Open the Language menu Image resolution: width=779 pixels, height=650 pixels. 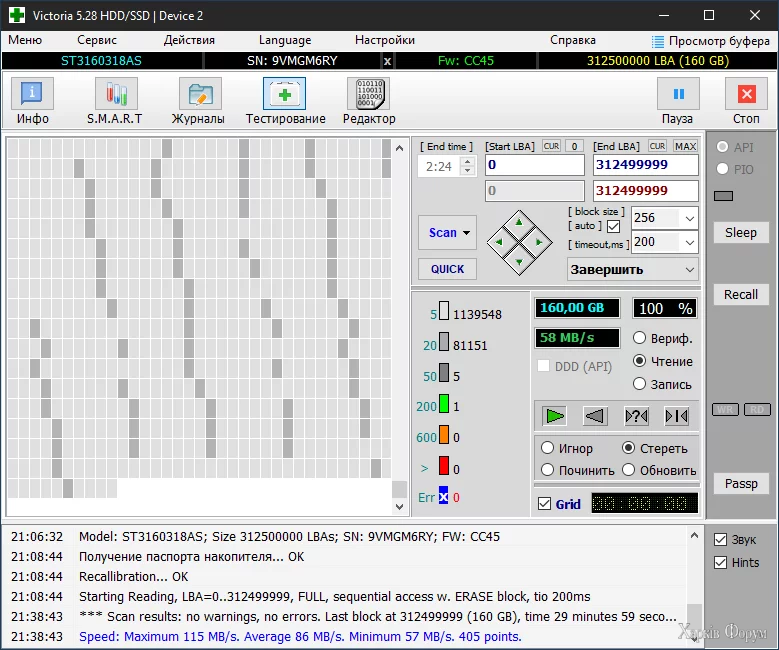pos(285,40)
